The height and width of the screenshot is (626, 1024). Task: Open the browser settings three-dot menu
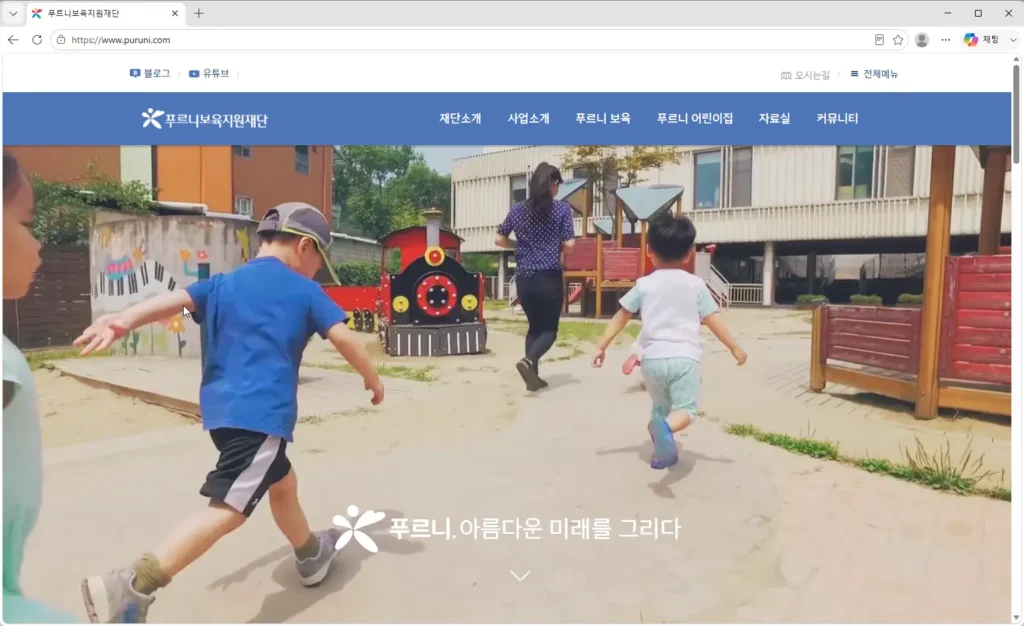pyautogui.click(x=946, y=40)
